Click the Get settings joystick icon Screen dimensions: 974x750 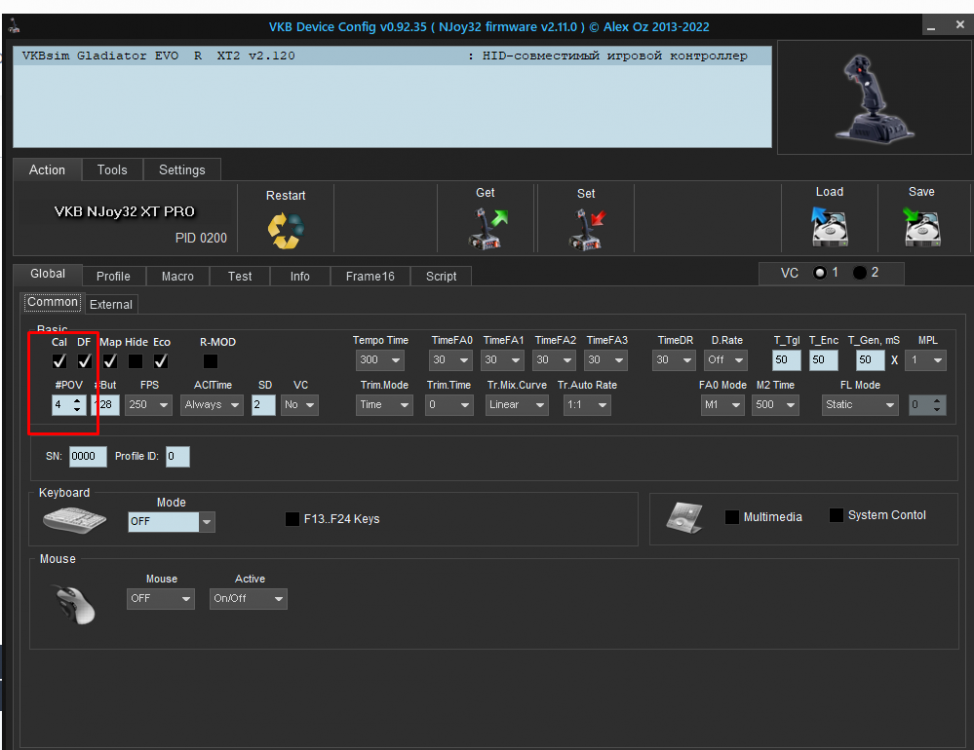[485, 229]
